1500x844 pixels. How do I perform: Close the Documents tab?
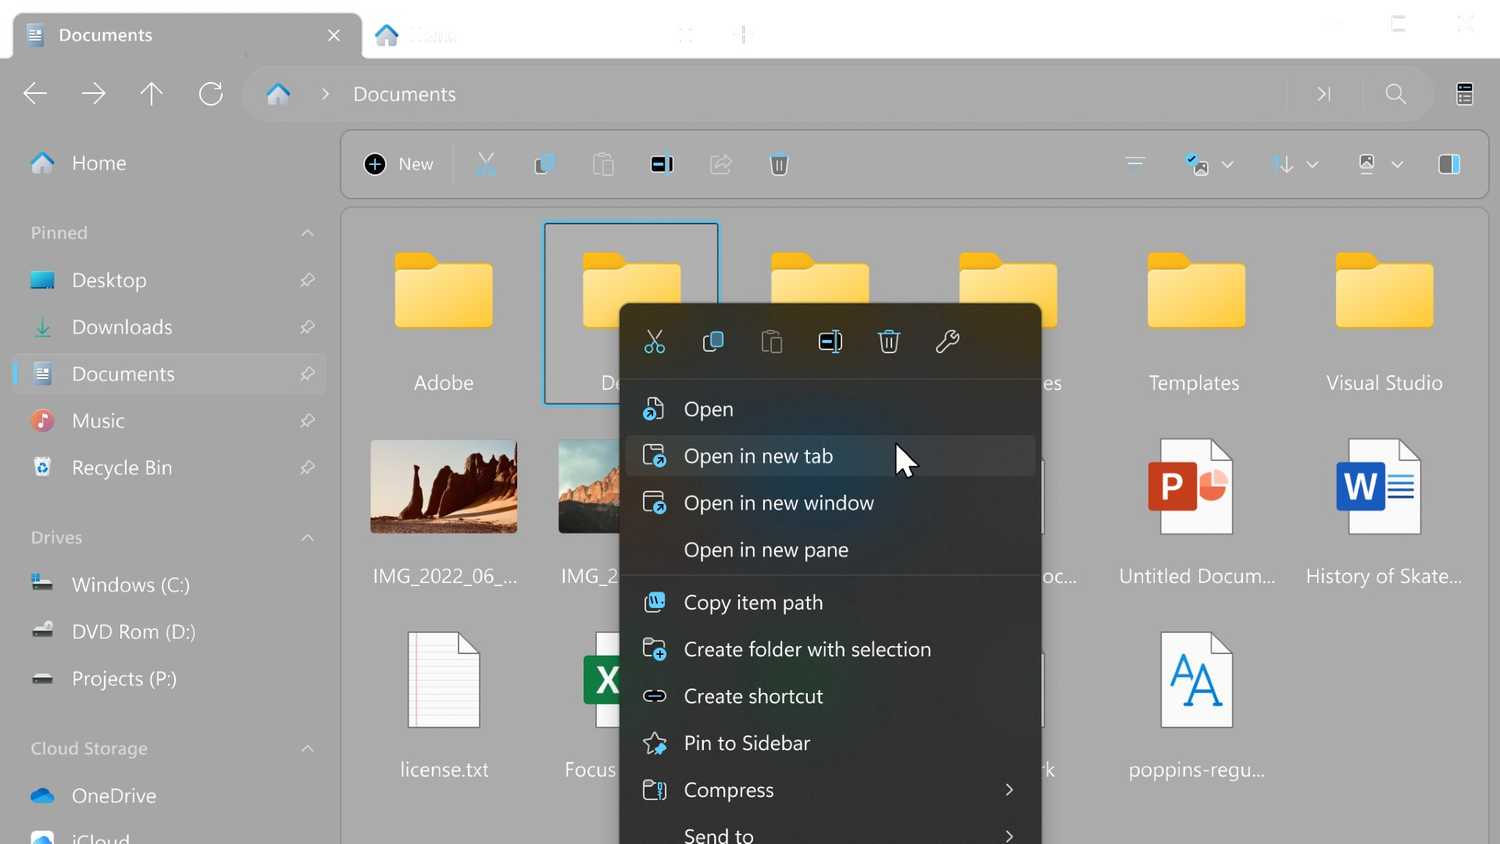(x=334, y=36)
